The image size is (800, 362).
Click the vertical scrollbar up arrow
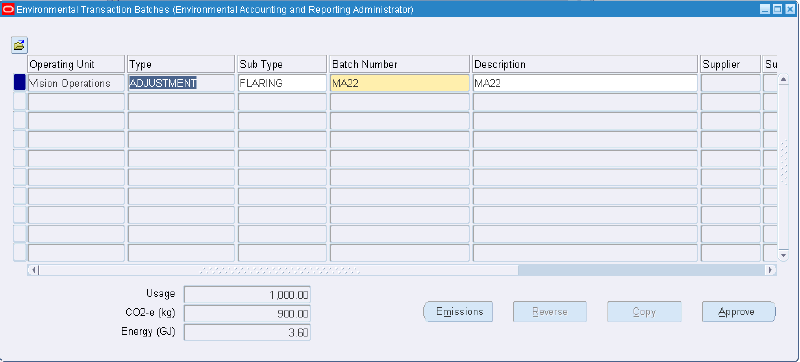[x=783, y=80]
